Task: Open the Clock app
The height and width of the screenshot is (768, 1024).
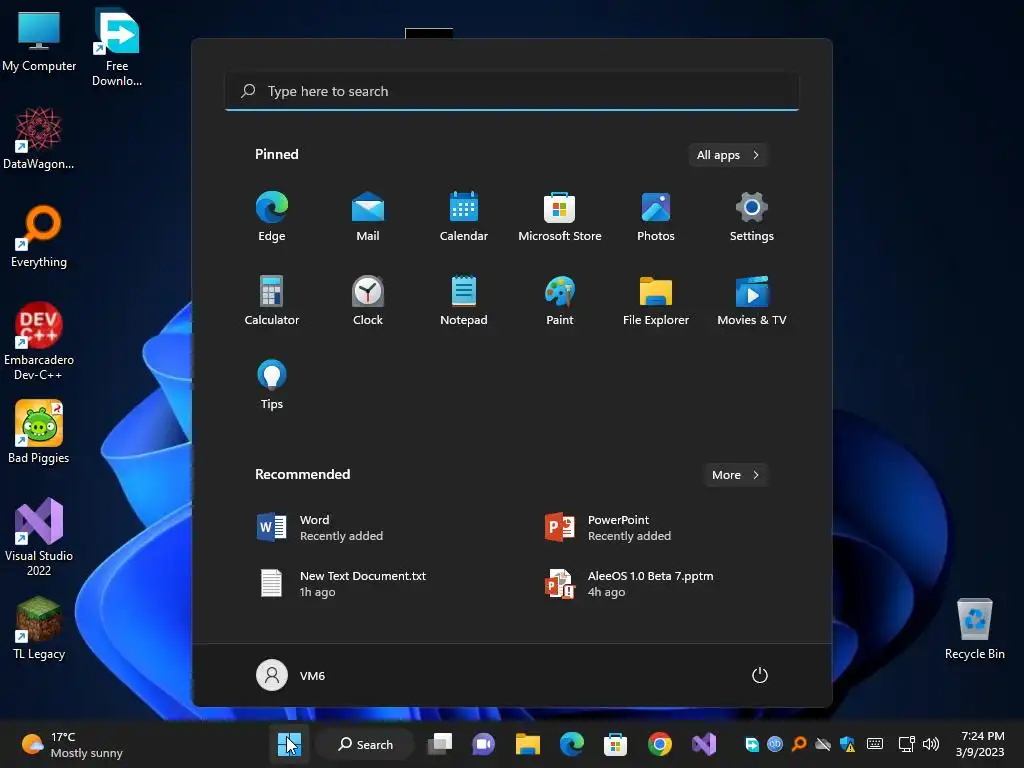Action: click(x=368, y=300)
